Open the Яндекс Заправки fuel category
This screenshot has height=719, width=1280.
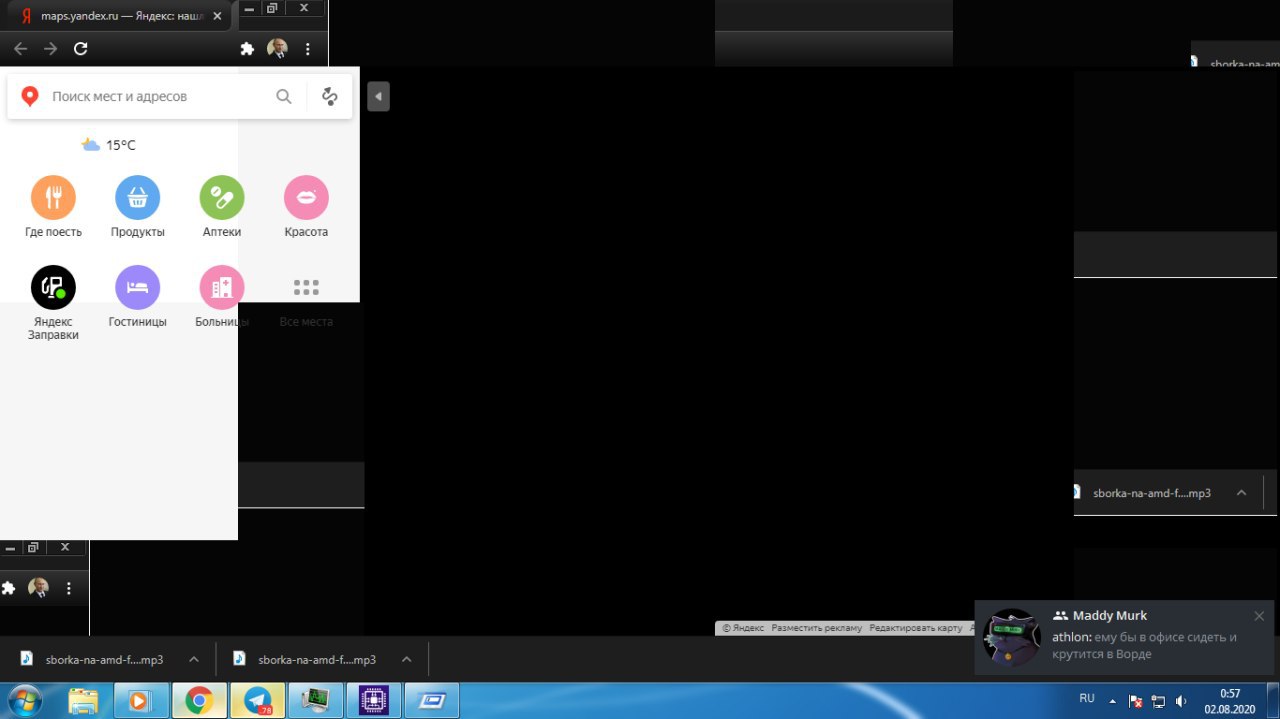tap(54, 302)
